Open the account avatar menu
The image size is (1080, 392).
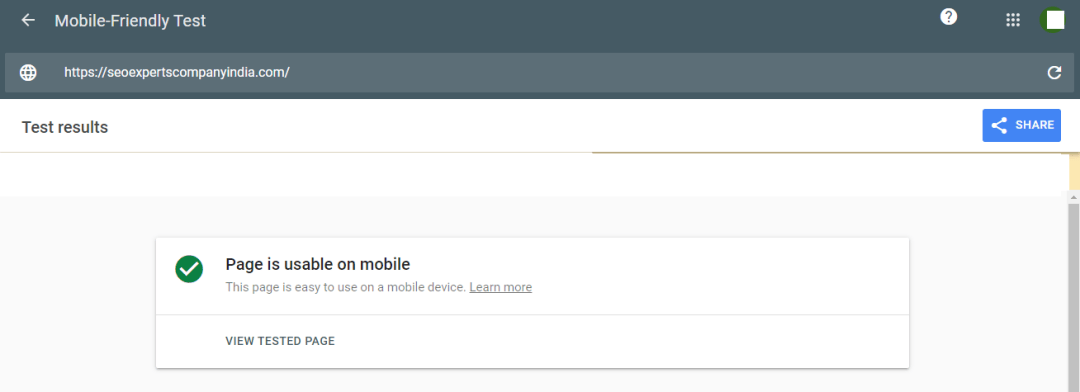pyautogui.click(x=1055, y=20)
